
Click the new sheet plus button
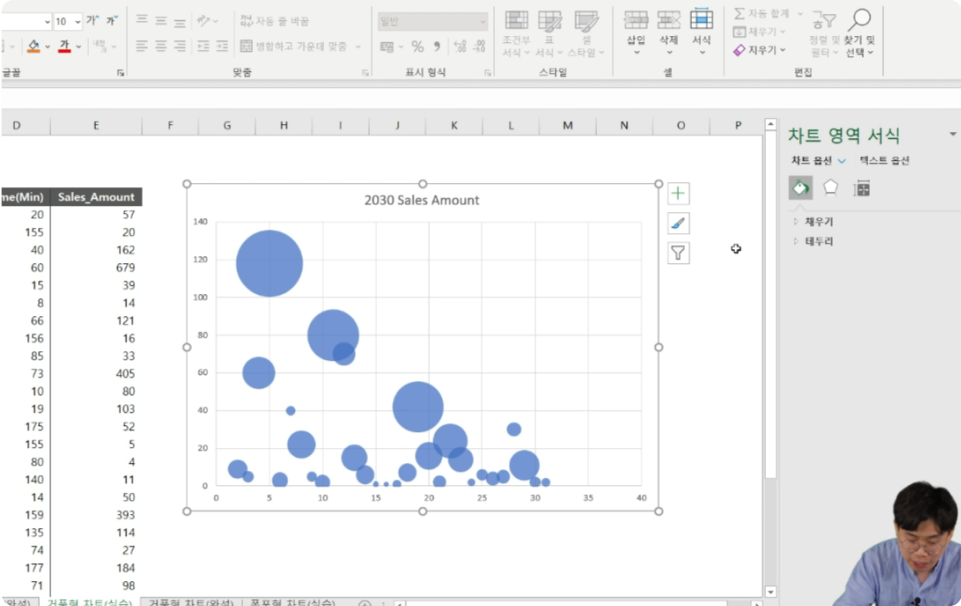[364, 603]
